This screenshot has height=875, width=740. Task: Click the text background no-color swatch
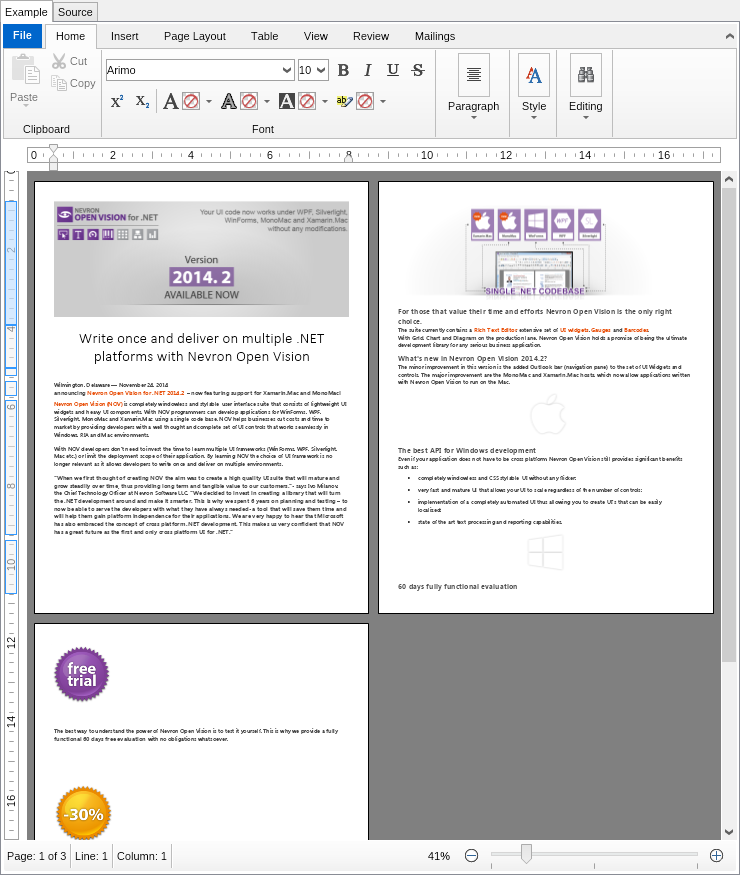307,102
